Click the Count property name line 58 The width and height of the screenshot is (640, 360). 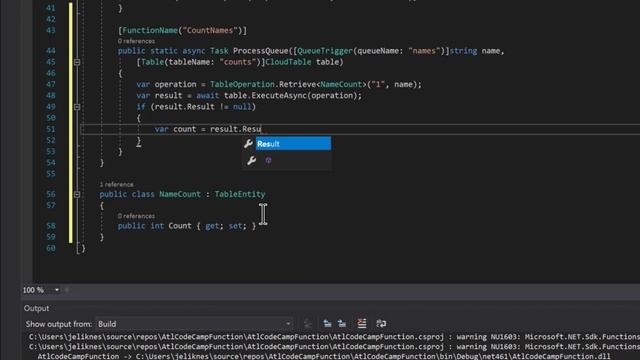[x=180, y=226]
